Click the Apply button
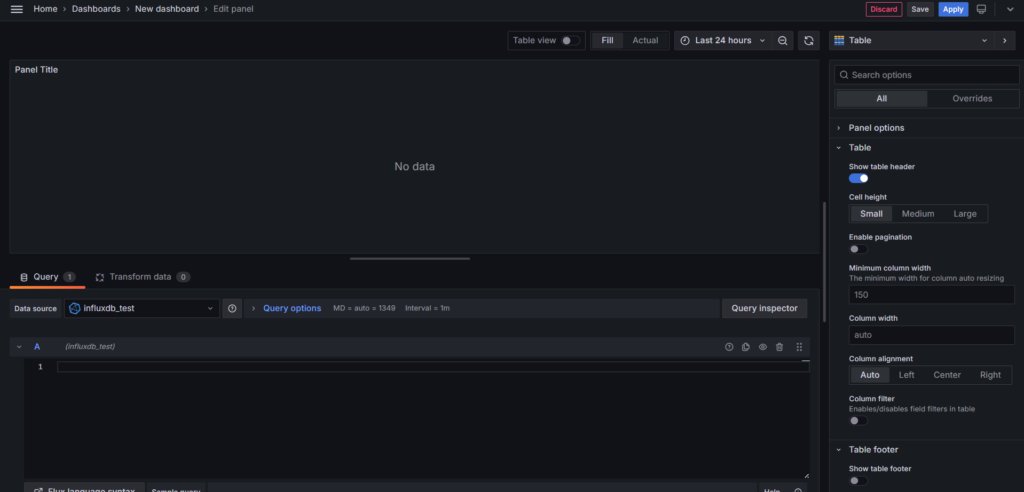Image resolution: width=1024 pixels, height=492 pixels. pos(953,9)
